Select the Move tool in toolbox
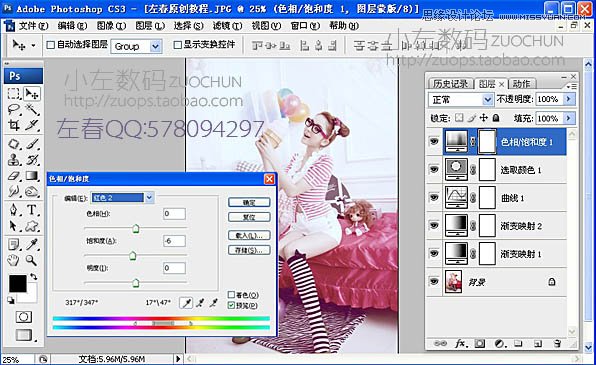Viewport: 596px width, 365px height. 32,94
